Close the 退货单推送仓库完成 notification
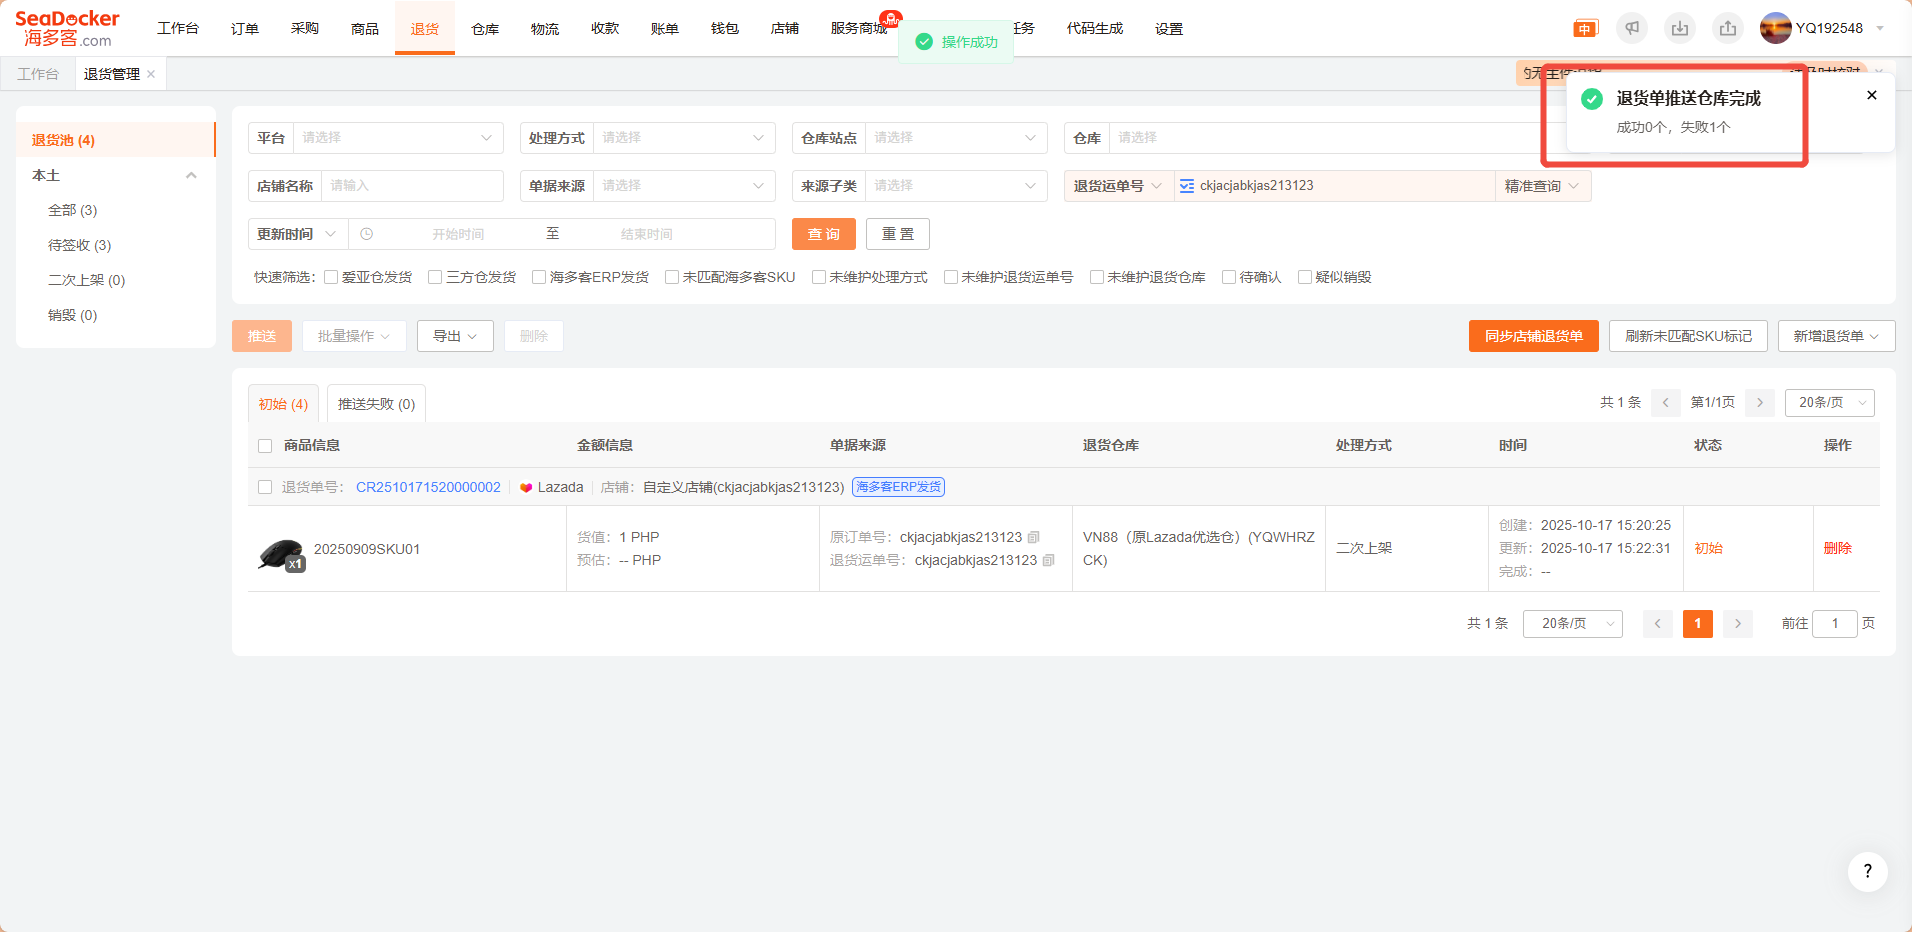This screenshot has height=932, width=1912. point(1872,96)
